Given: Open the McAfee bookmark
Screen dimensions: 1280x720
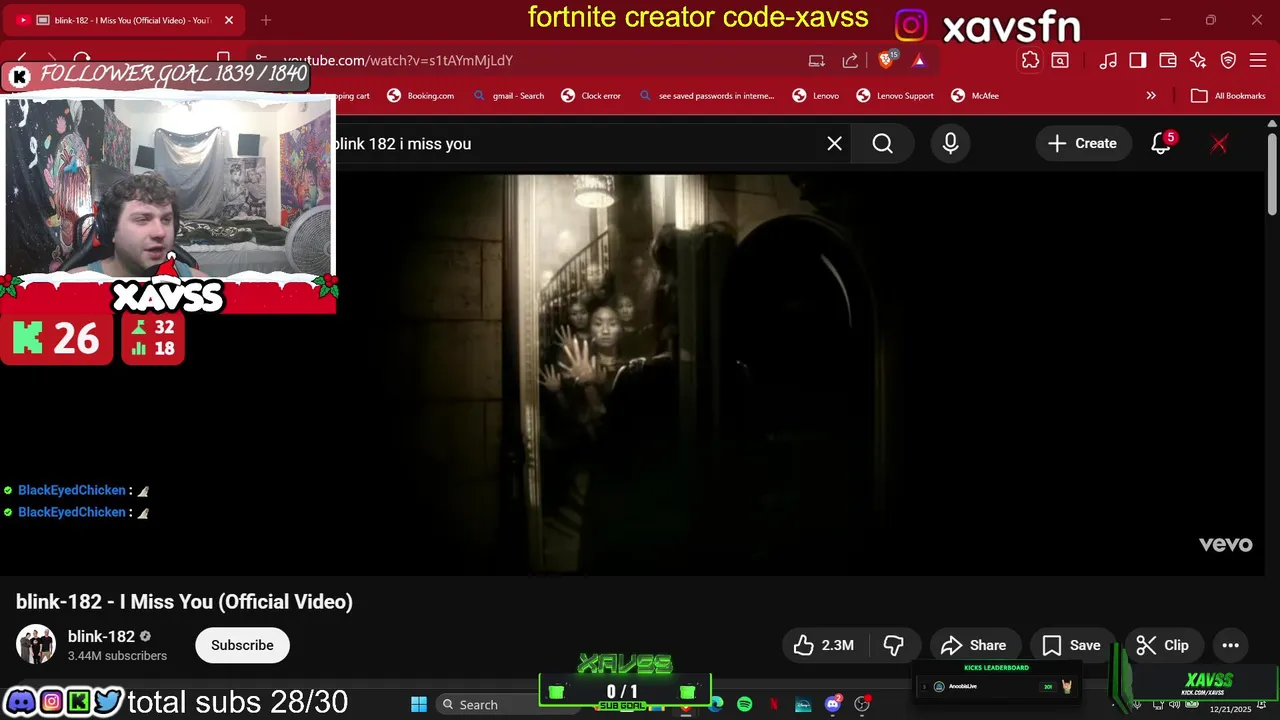Looking at the screenshot, I should pyautogui.click(x=974, y=96).
